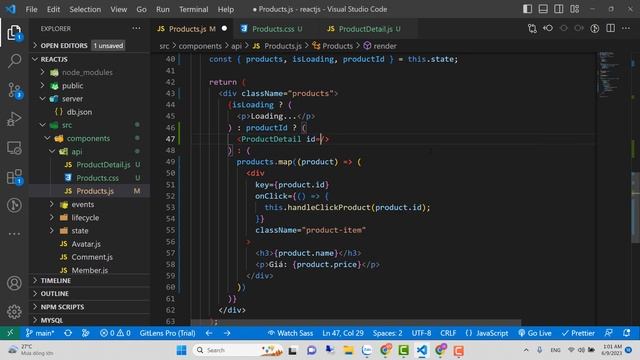Navigate back with GitLens left arrow
The width and height of the screenshot is (640, 360).
[209, 333]
